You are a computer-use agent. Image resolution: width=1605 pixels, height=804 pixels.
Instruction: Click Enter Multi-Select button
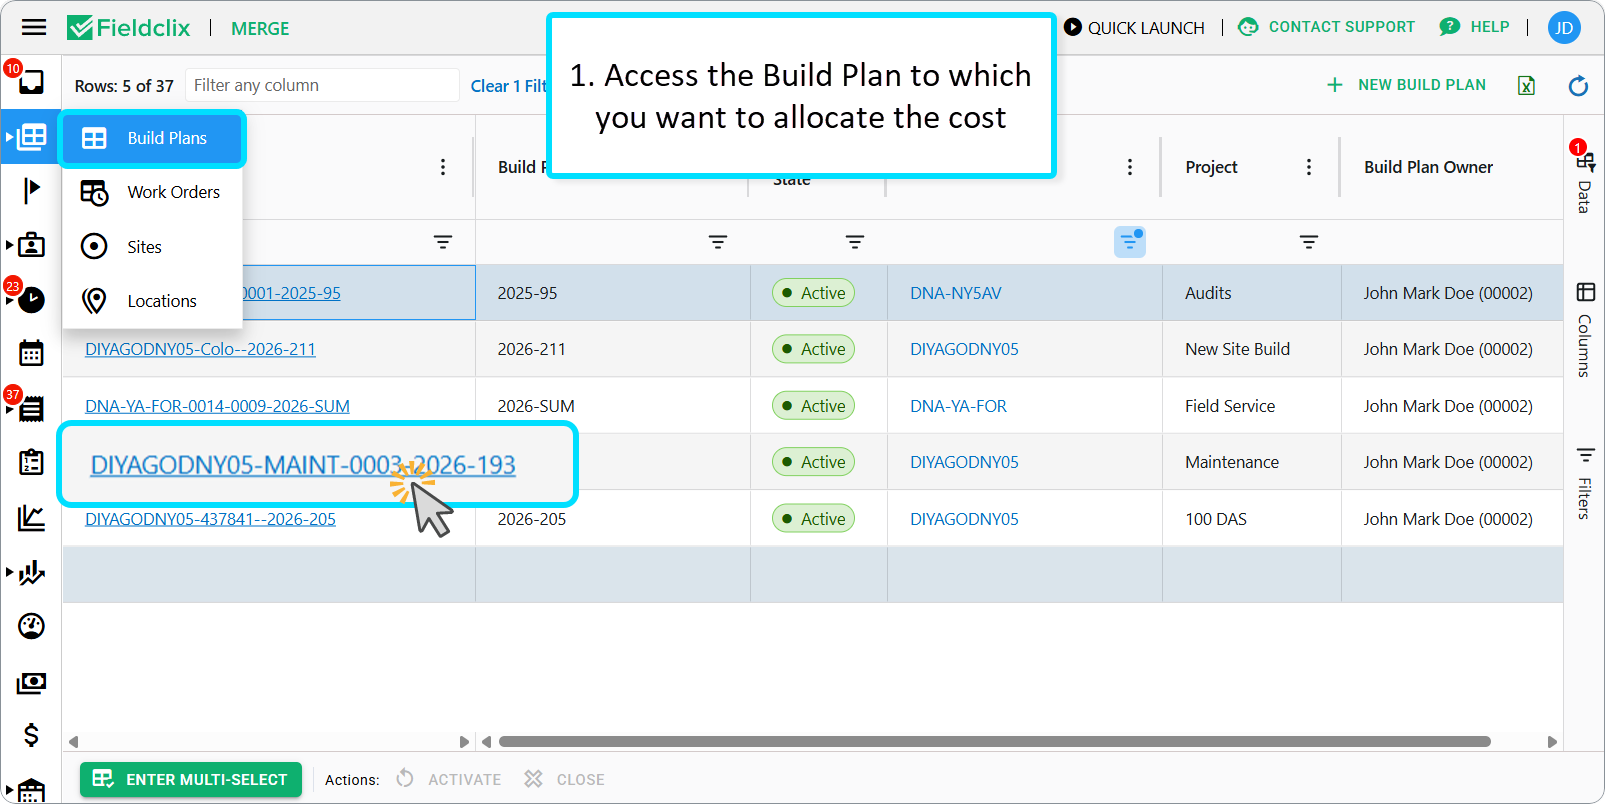coord(191,779)
